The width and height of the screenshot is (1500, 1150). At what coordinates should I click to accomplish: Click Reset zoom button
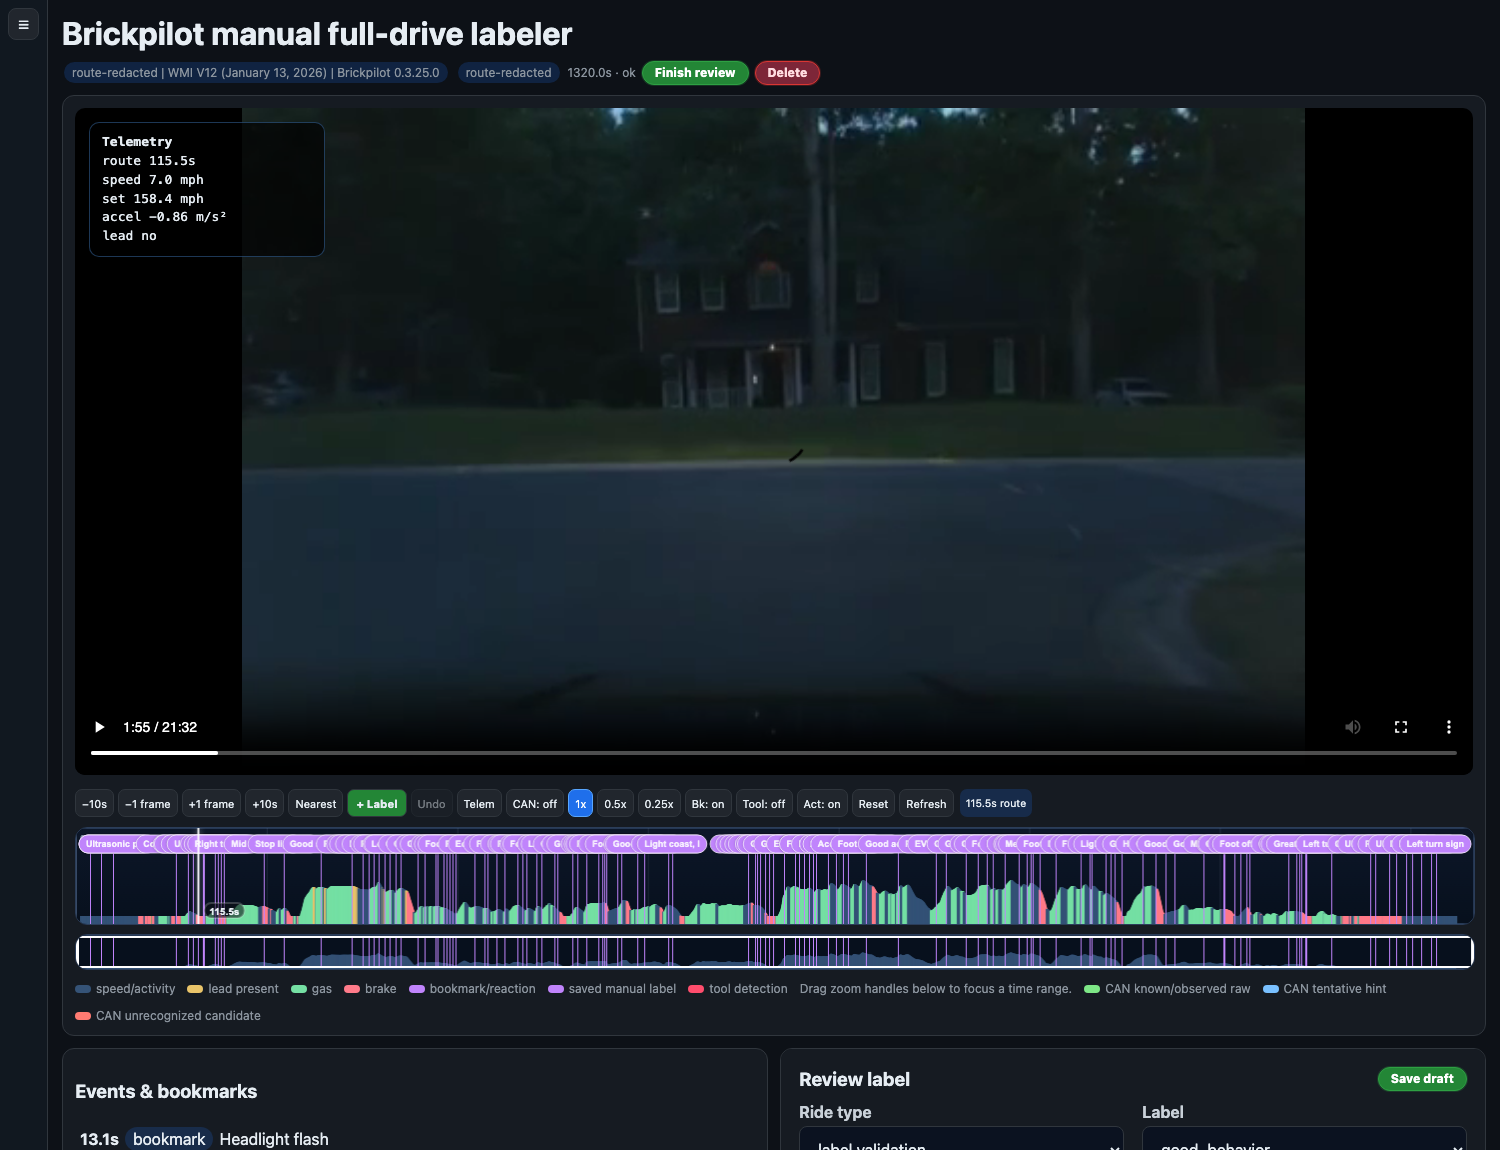(873, 804)
